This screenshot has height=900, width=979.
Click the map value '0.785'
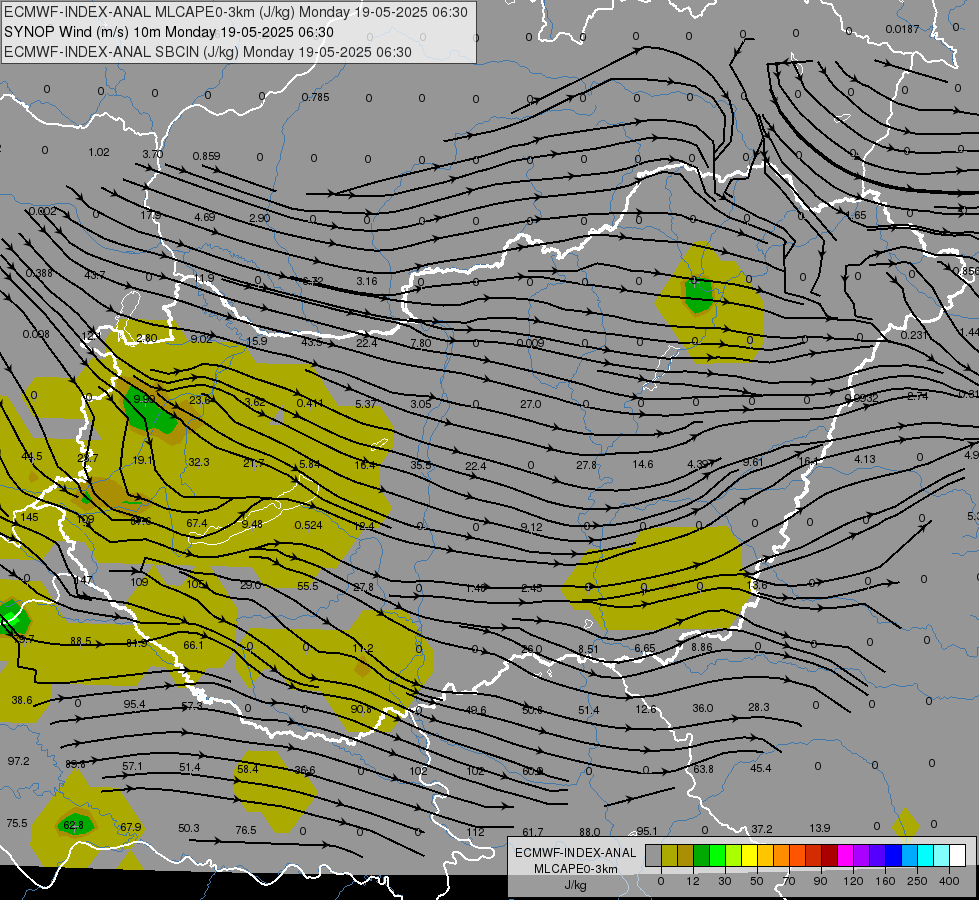[315, 97]
